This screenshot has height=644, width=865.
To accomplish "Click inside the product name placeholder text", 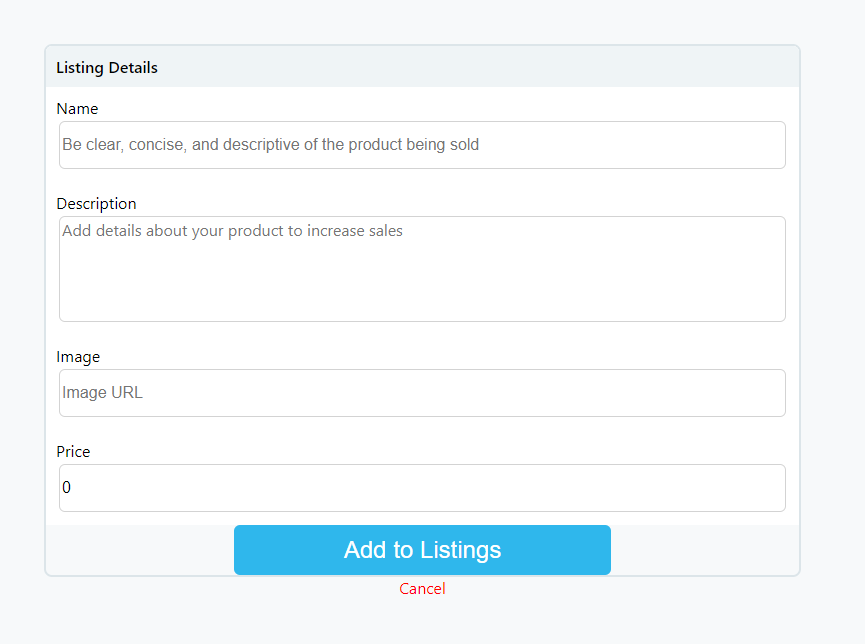I will pos(271,144).
